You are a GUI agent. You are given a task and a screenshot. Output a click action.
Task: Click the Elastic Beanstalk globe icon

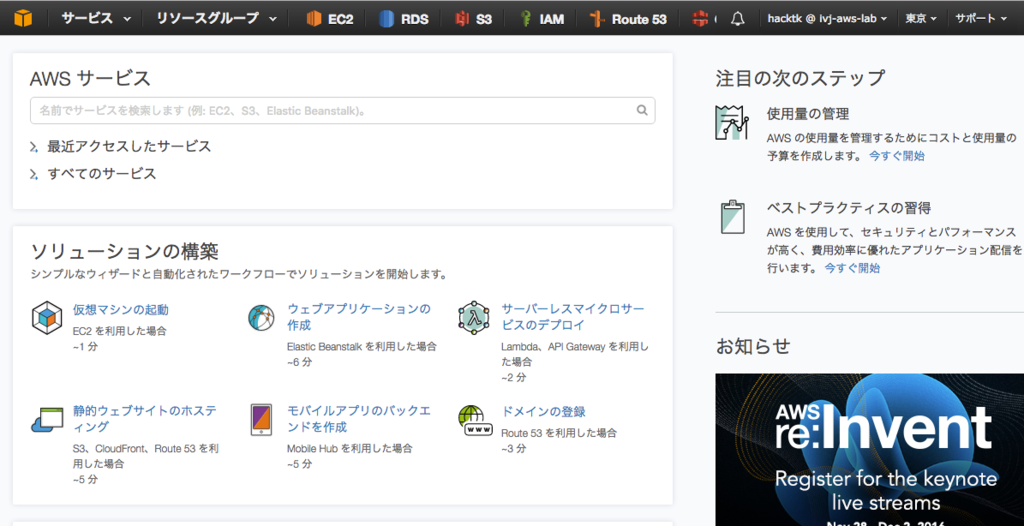[261, 318]
